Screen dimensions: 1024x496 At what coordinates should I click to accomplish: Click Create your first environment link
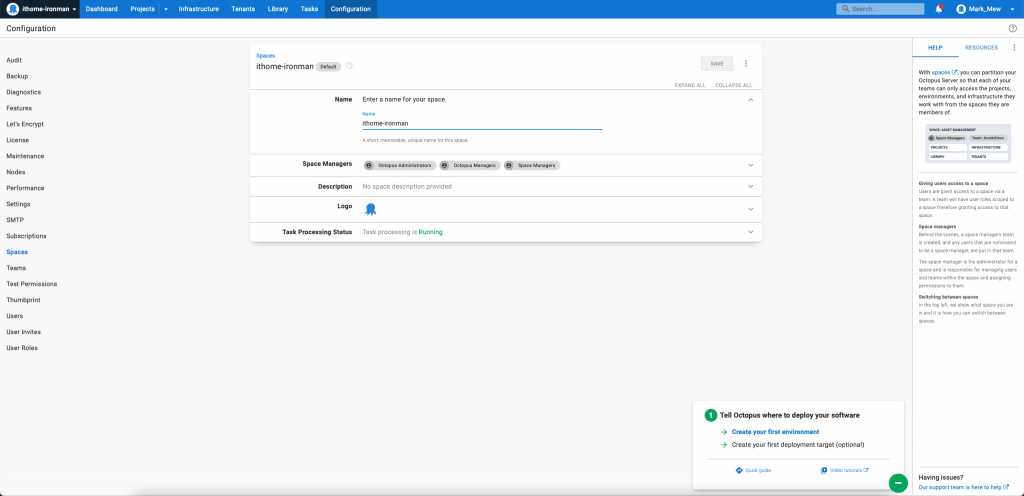point(775,432)
